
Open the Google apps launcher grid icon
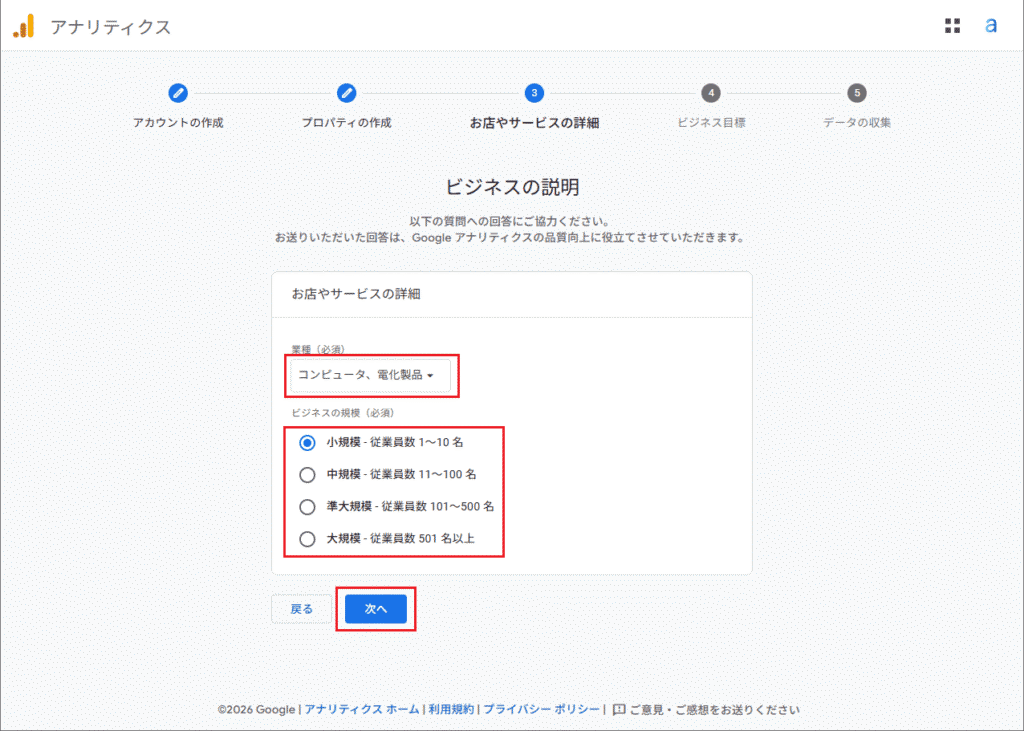coord(953,26)
